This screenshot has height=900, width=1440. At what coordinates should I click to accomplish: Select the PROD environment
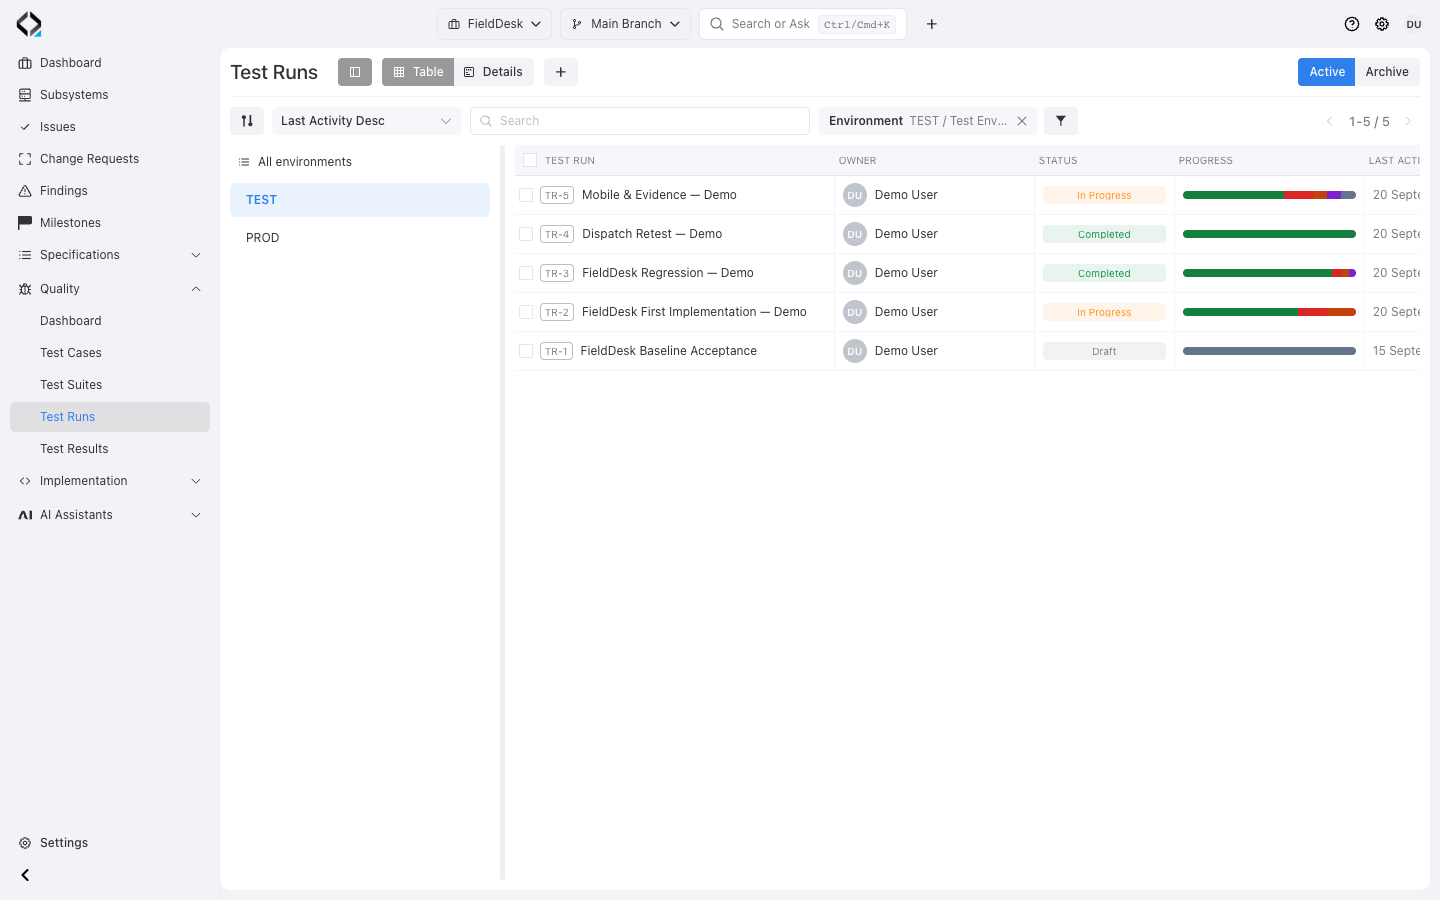click(x=360, y=238)
